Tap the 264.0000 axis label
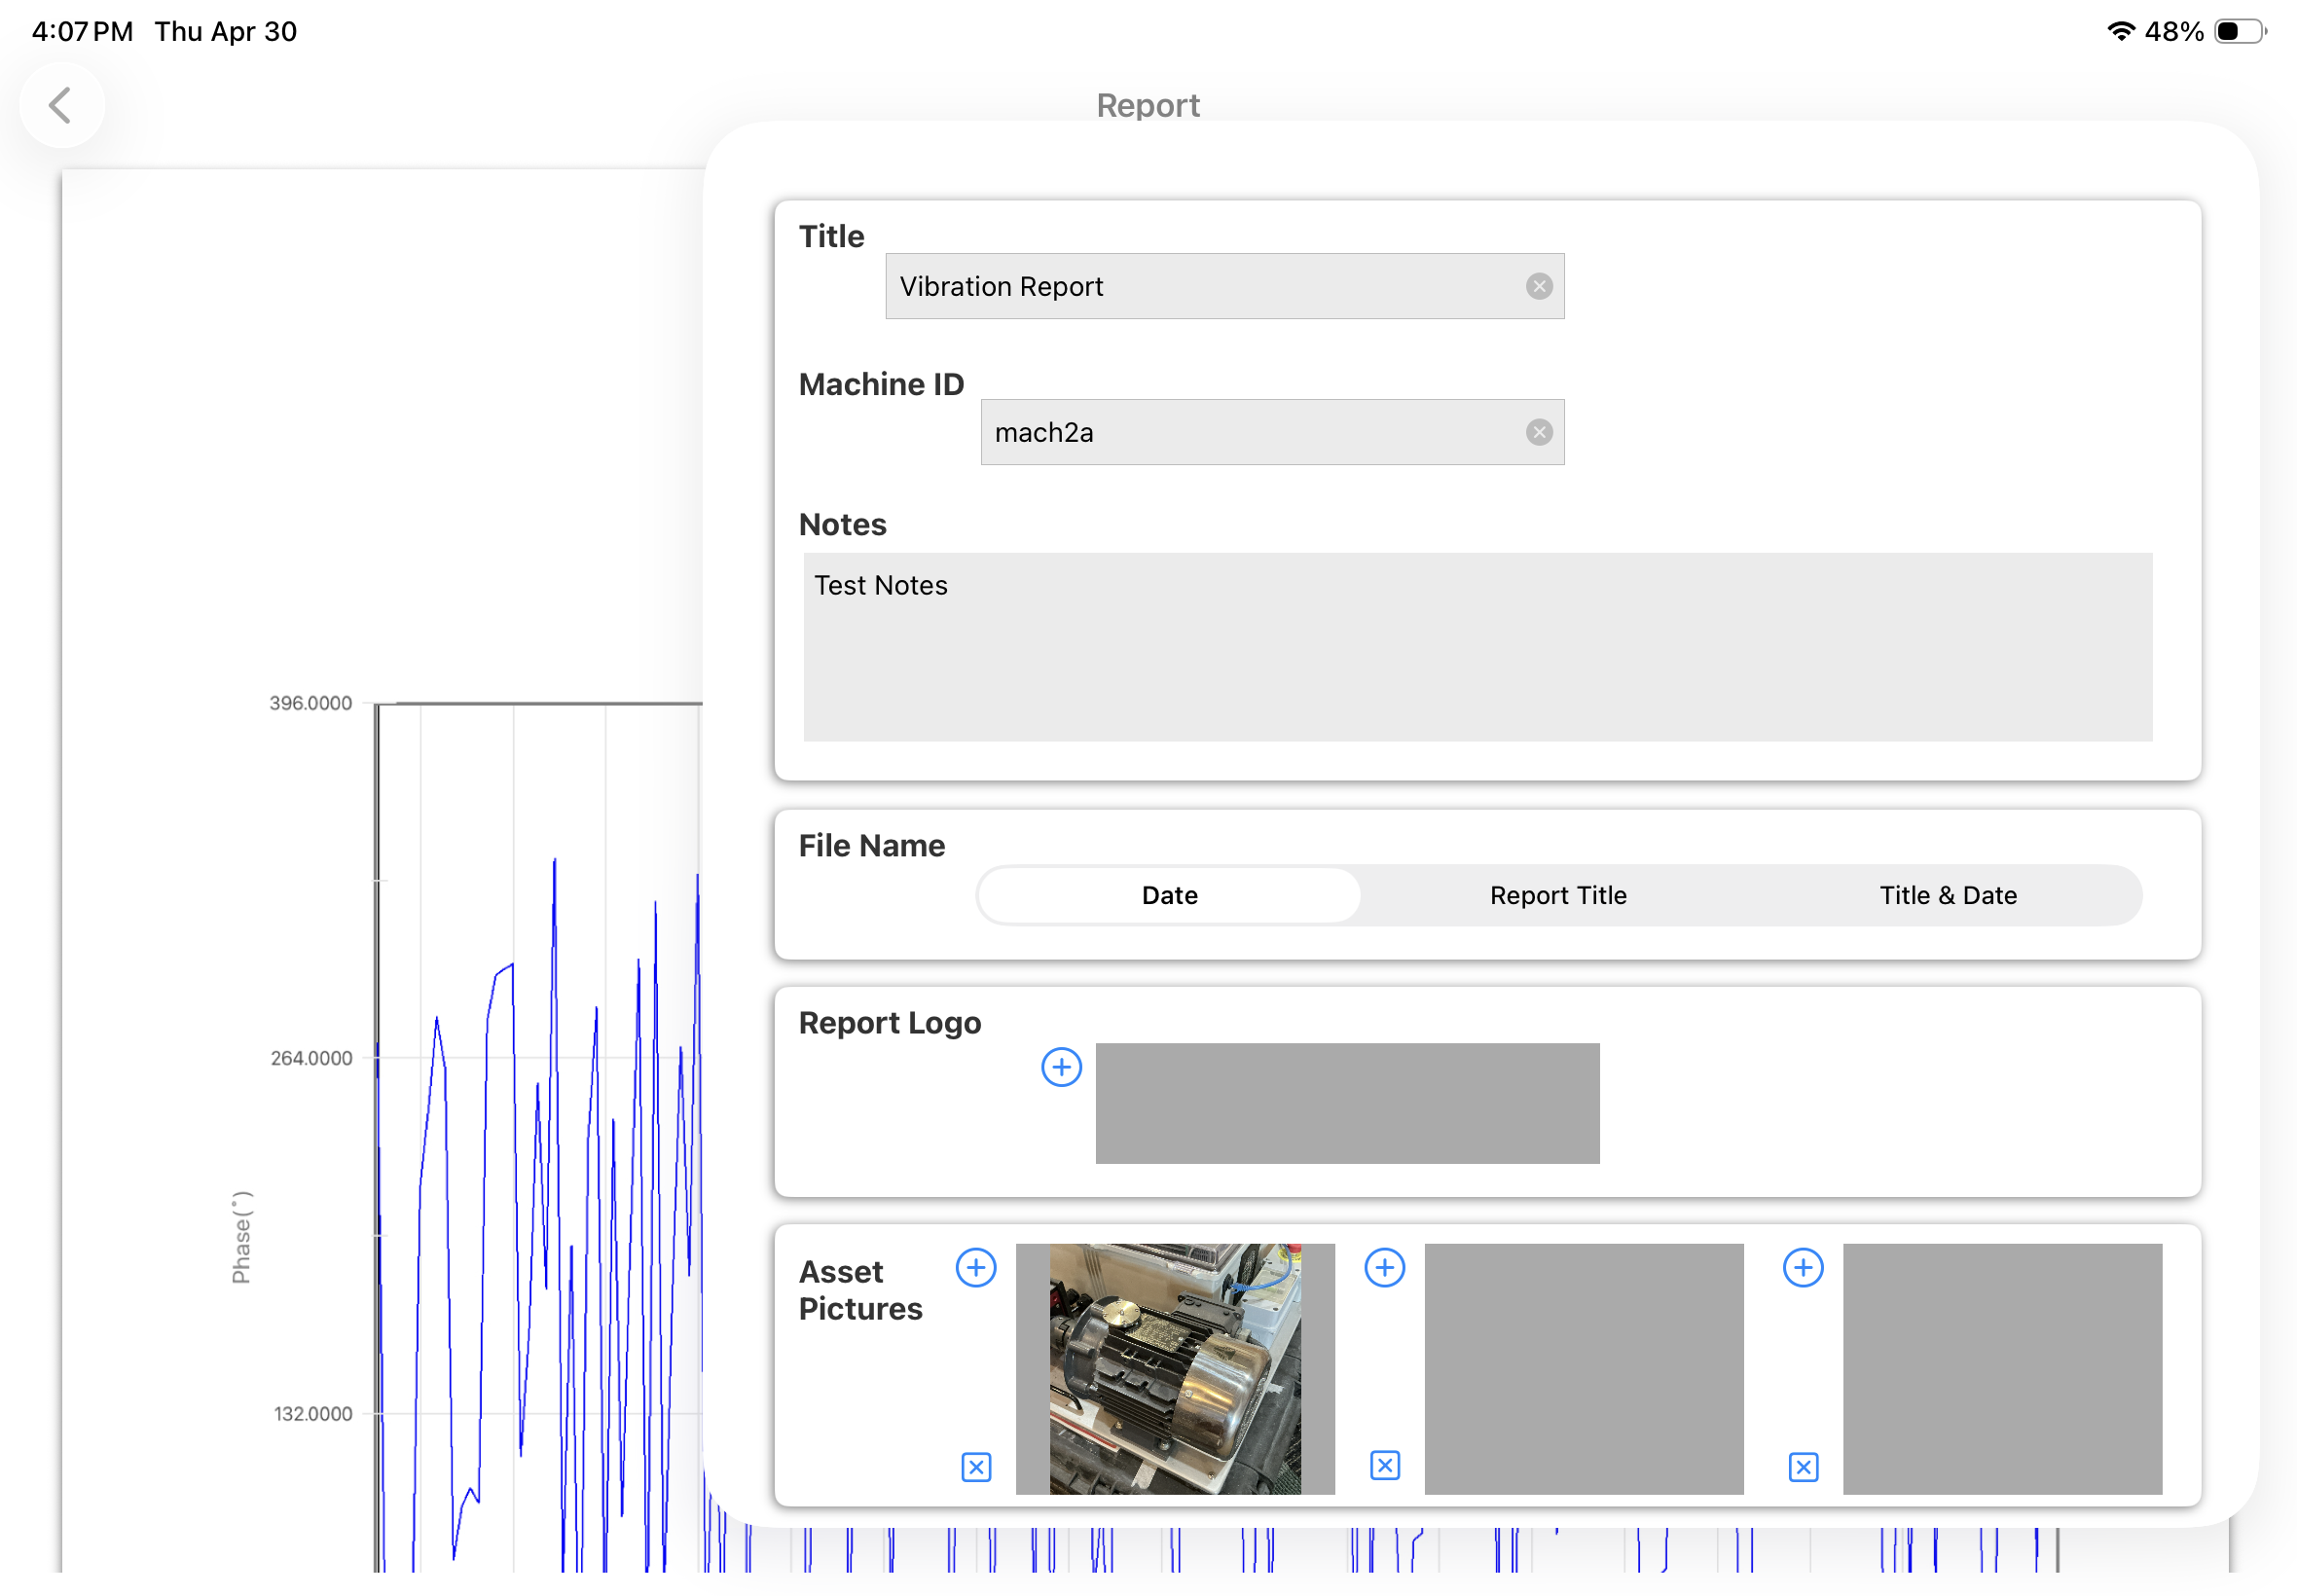Image resolution: width=2297 pixels, height=1596 pixels. [311, 1058]
